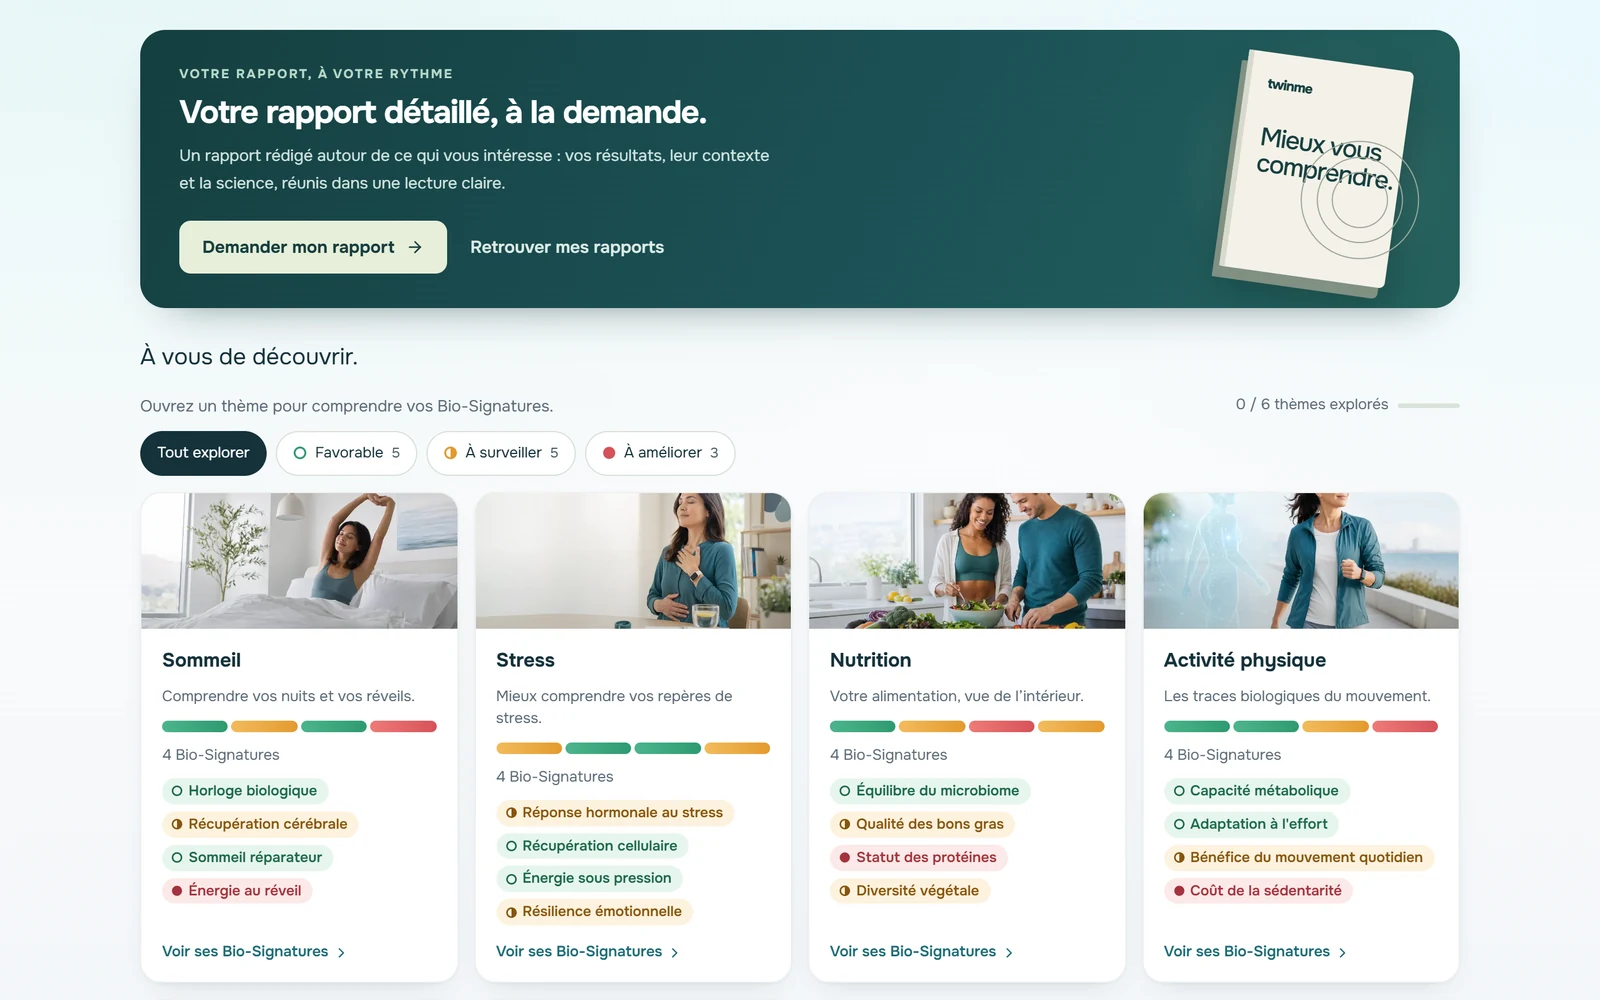1600x1000 pixels.
Task: Filter themes by Favorable
Action: tap(346, 453)
